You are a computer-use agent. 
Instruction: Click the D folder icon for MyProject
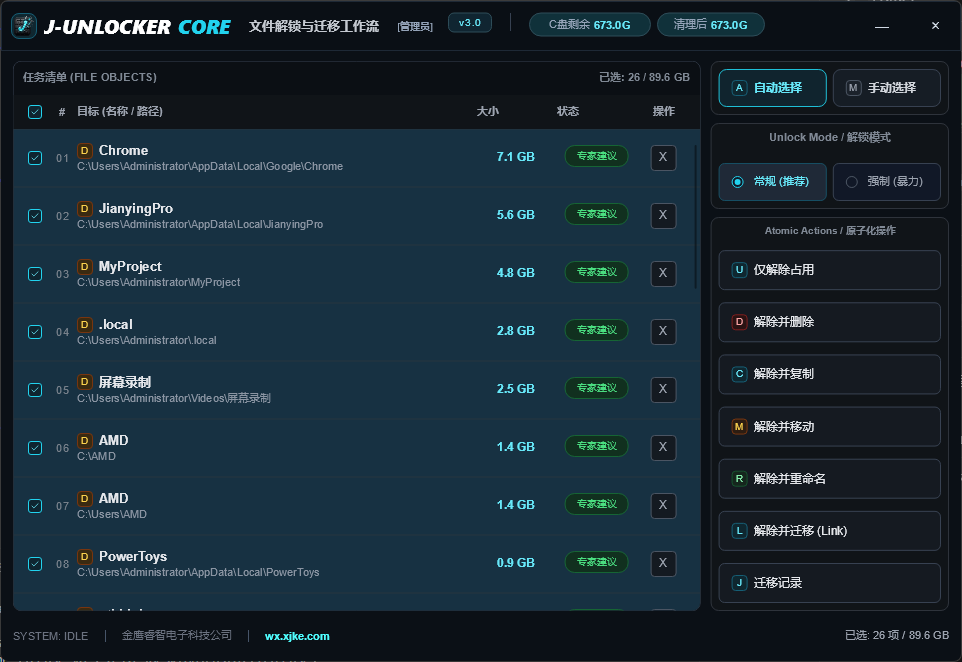click(85, 266)
